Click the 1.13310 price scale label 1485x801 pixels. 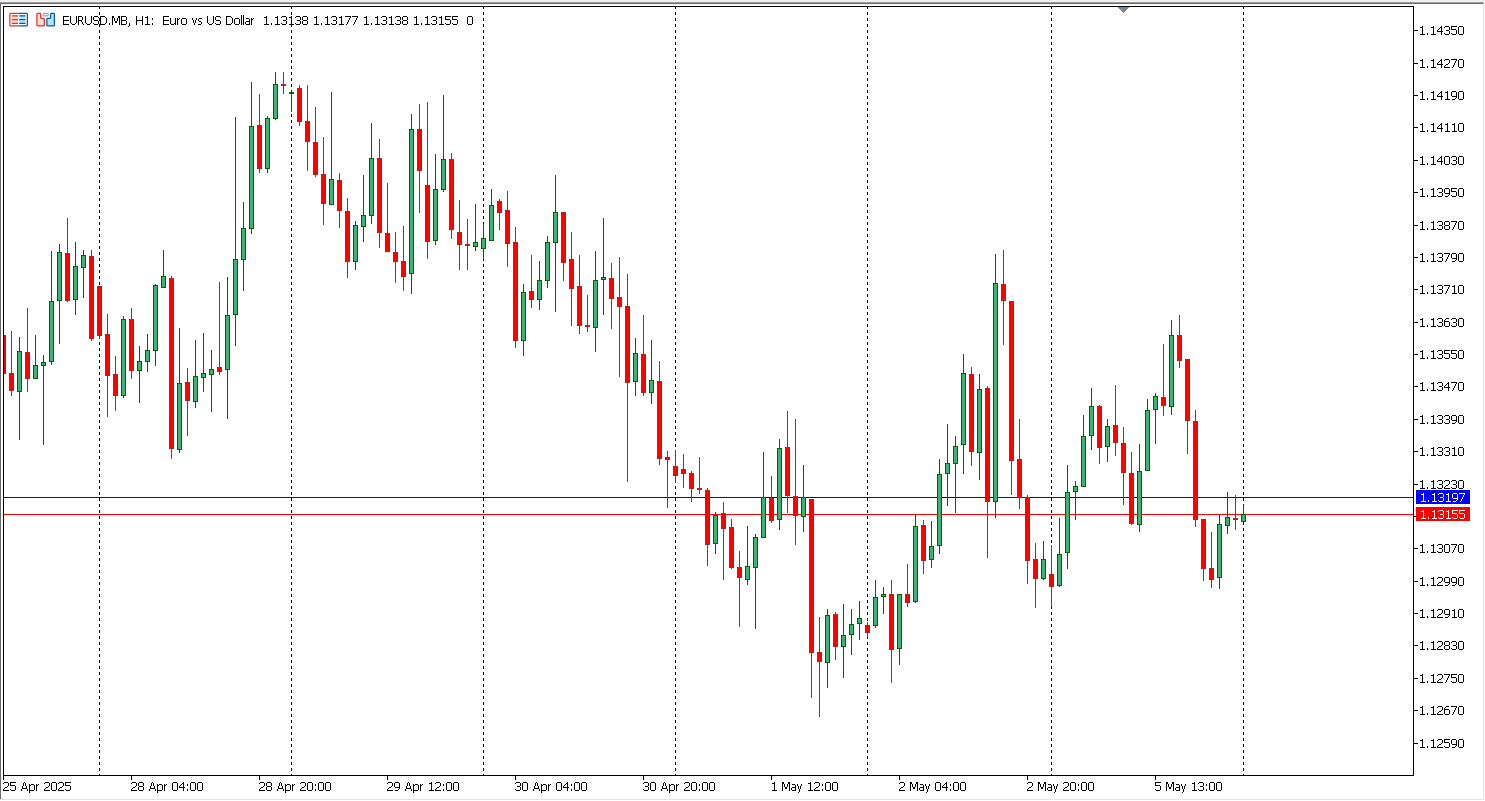click(1444, 451)
